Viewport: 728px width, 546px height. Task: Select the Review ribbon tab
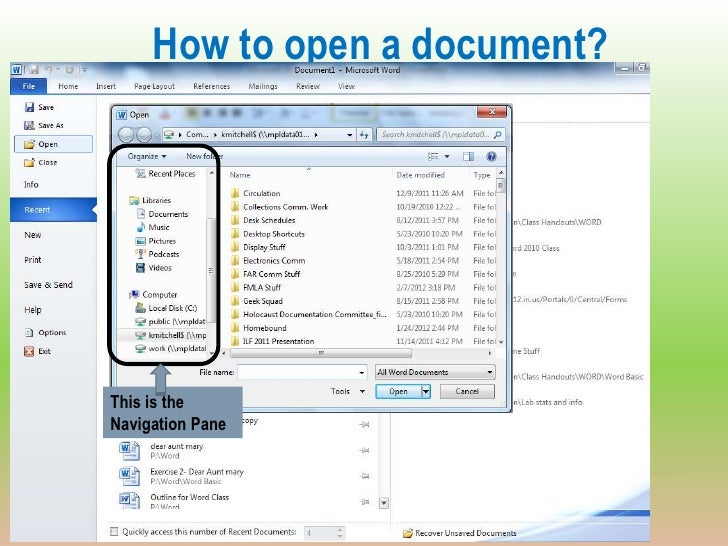(x=308, y=86)
